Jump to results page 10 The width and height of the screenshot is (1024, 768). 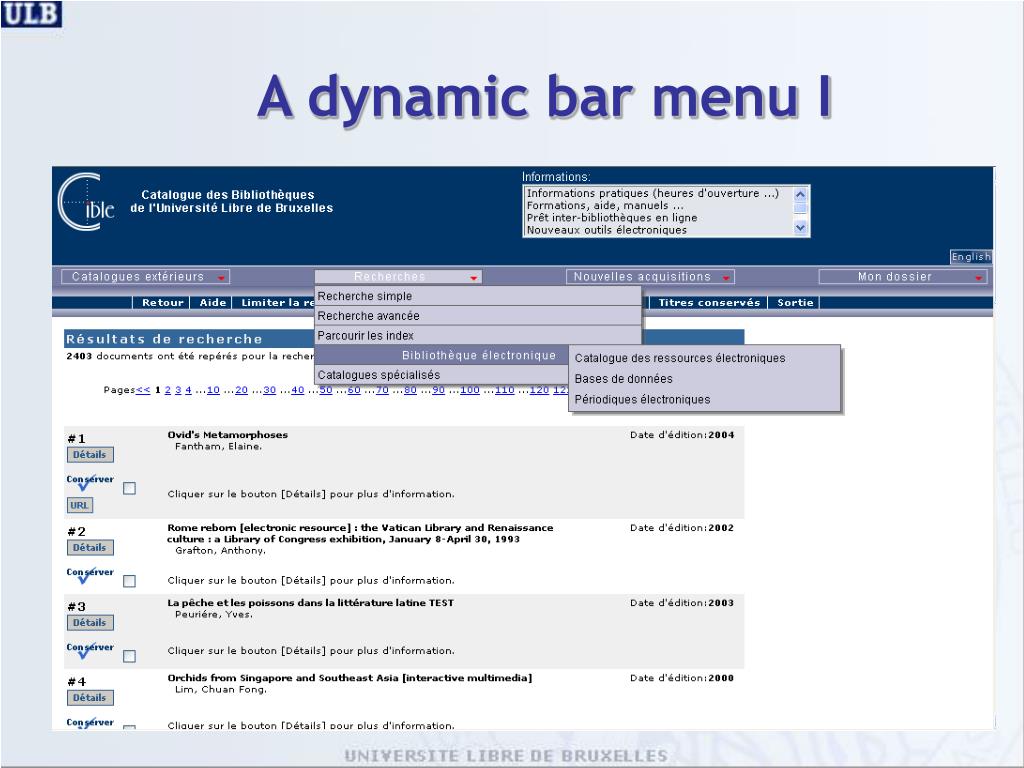coord(213,390)
